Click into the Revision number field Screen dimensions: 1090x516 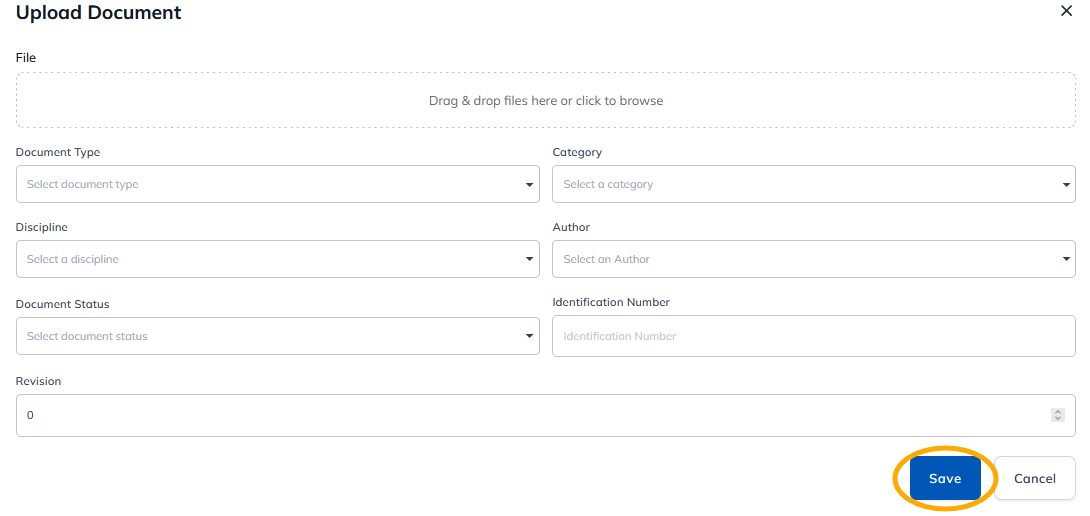pyautogui.click(x=546, y=415)
